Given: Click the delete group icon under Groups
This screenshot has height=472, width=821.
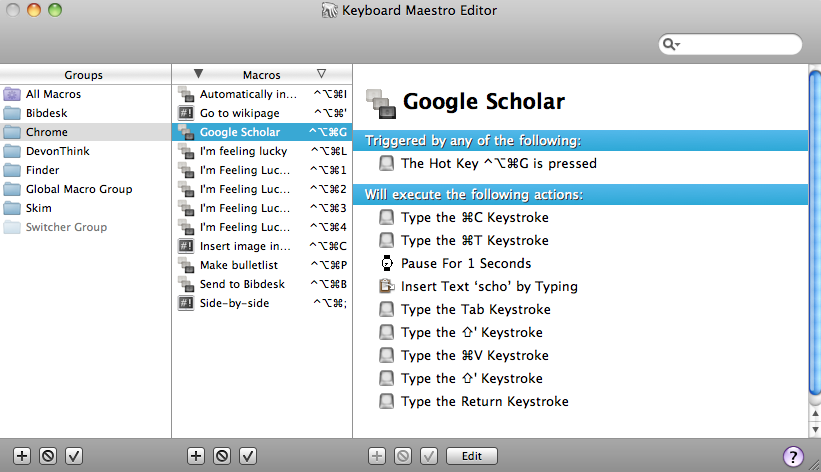Looking at the screenshot, I should 48,456.
